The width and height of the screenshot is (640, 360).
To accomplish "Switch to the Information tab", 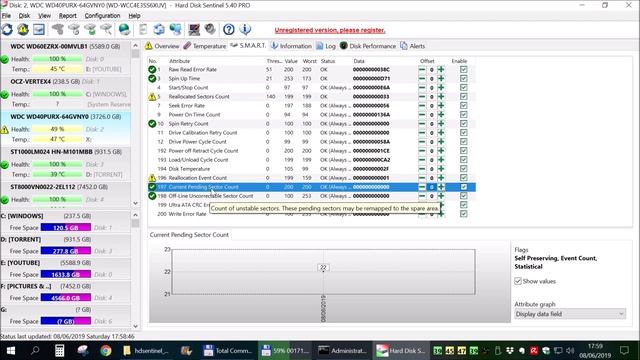I will click(x=291, y=46).
